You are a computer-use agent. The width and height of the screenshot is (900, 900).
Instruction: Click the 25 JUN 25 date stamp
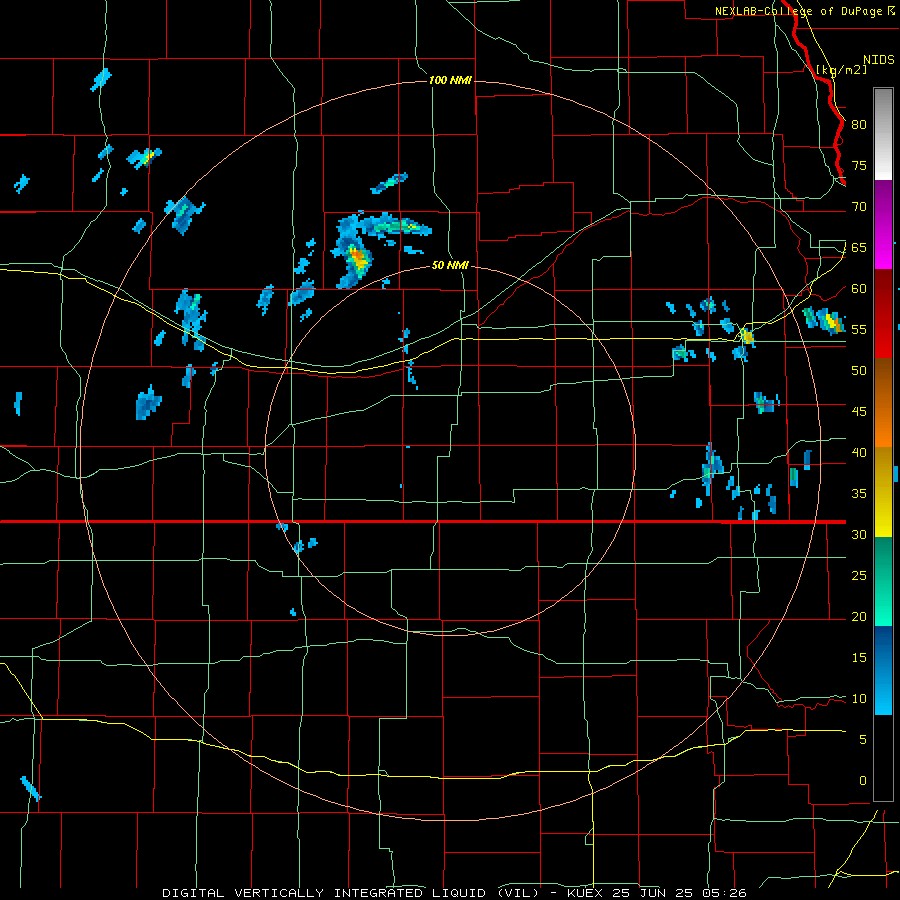point(656,893)
